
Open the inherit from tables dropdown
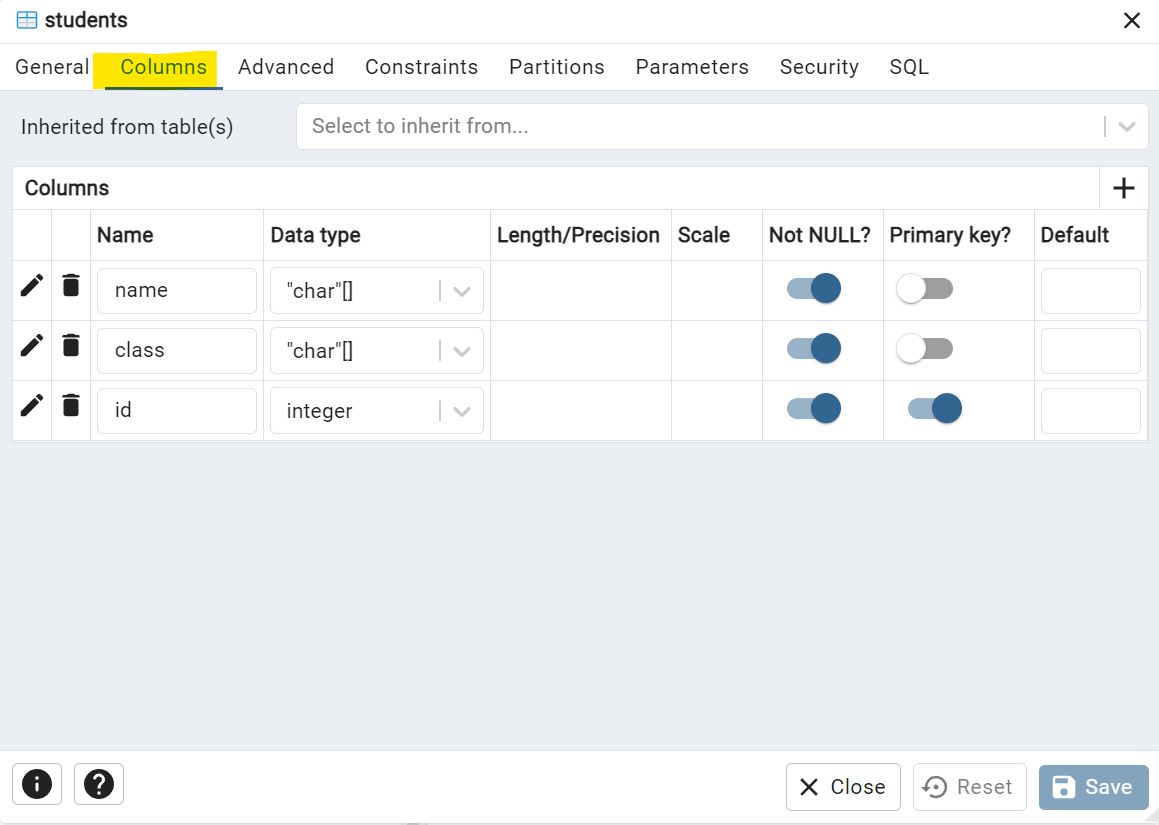pyautogui.click(x=1127, y=126)
